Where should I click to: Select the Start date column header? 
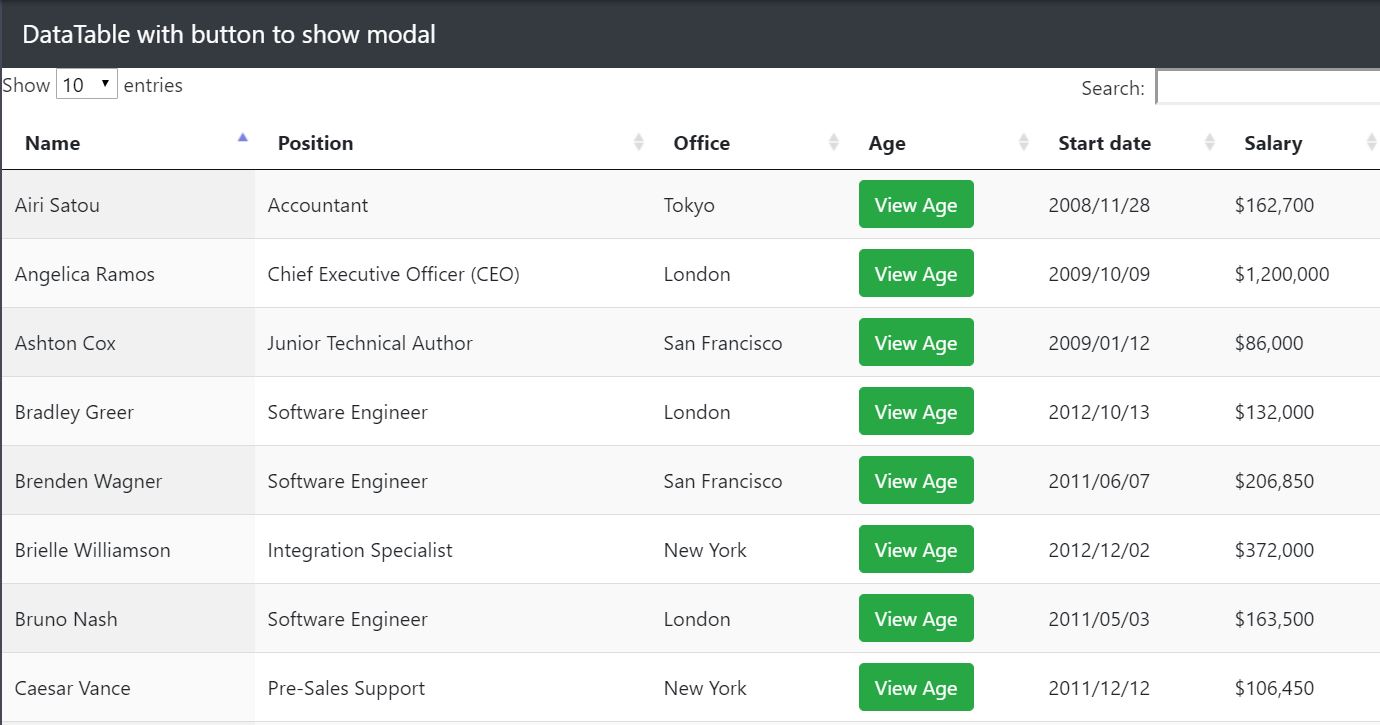[x=1104, y=143]
